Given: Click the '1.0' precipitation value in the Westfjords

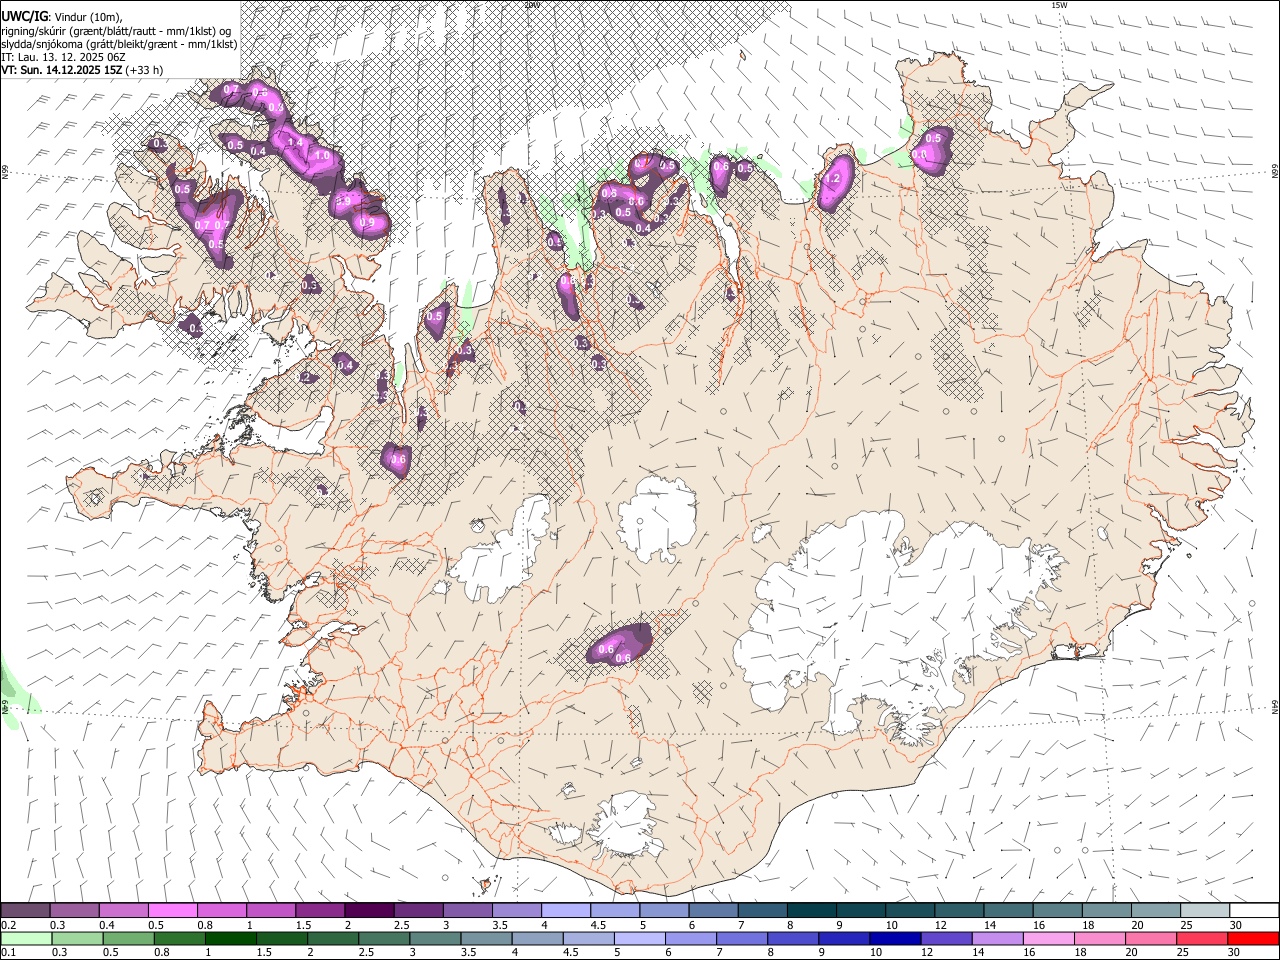Looking at the screenshot, I should click(322, 156).
